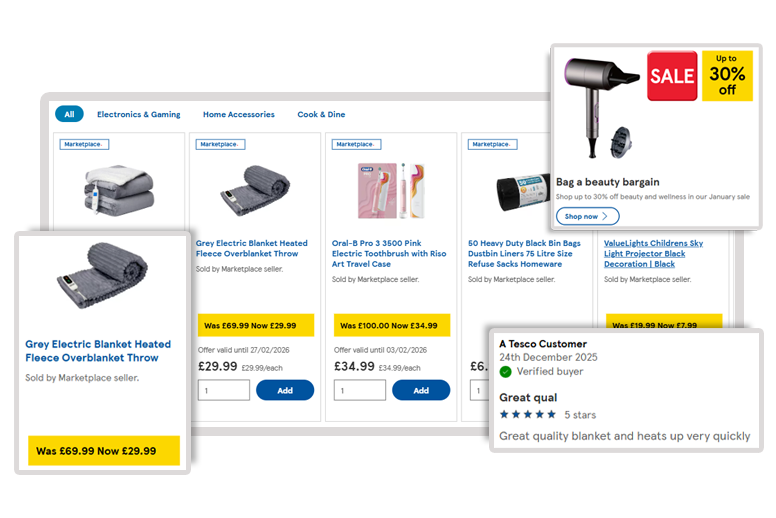Switch to Electronics & Gaming tab
The height and width of the screenshot is (518, 776).
pos(139,114)
